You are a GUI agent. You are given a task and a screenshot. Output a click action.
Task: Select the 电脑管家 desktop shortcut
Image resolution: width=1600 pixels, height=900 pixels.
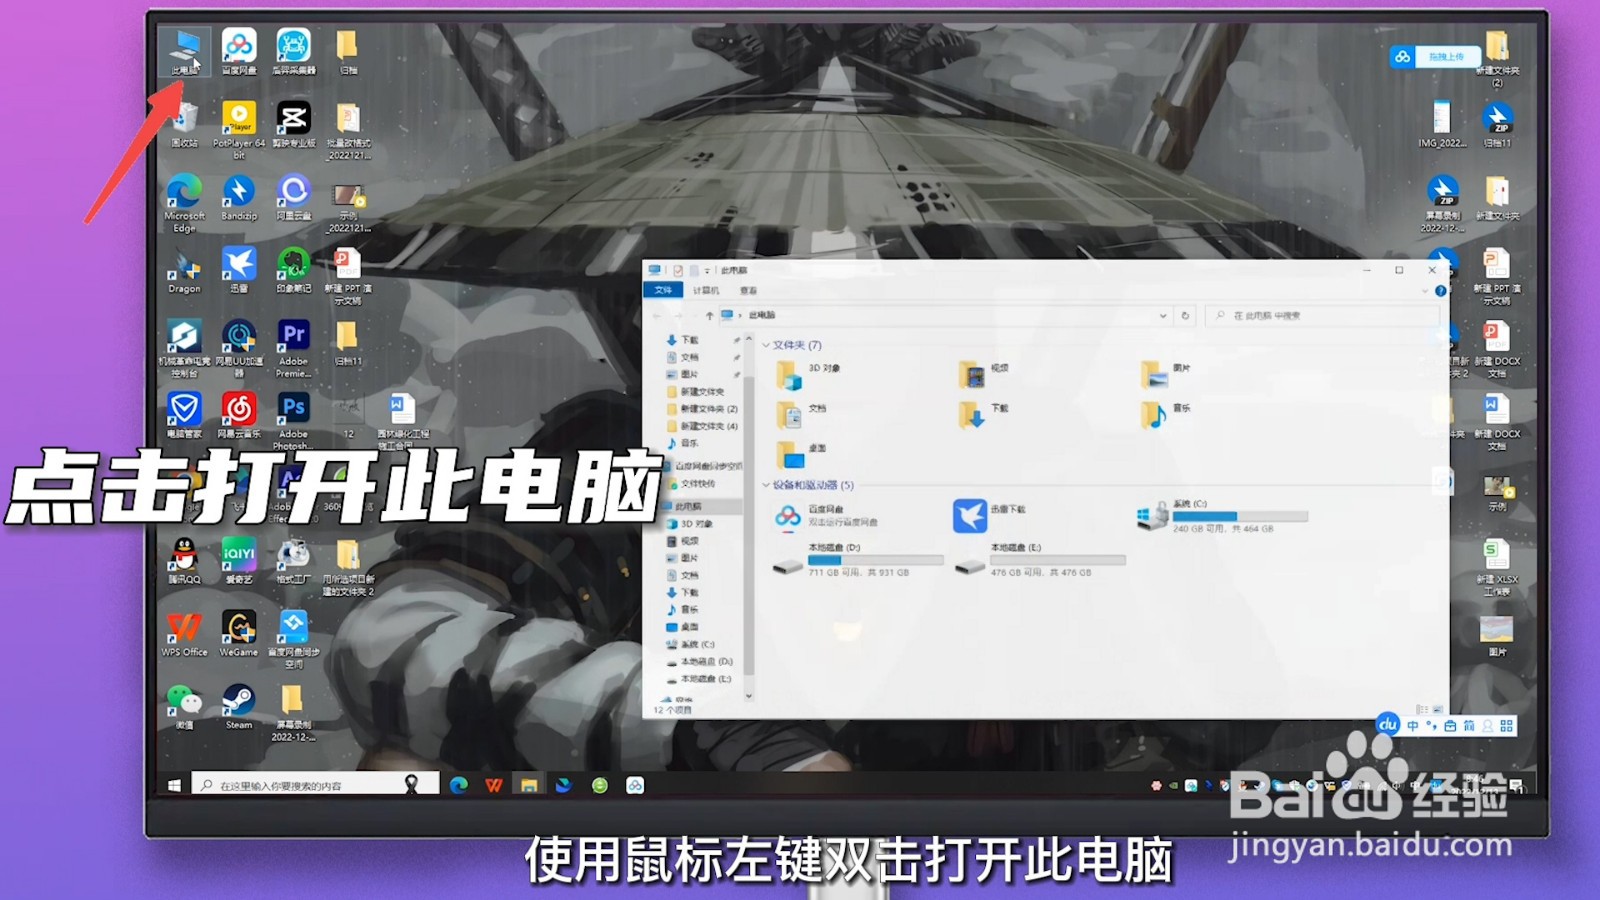[184, 416]
